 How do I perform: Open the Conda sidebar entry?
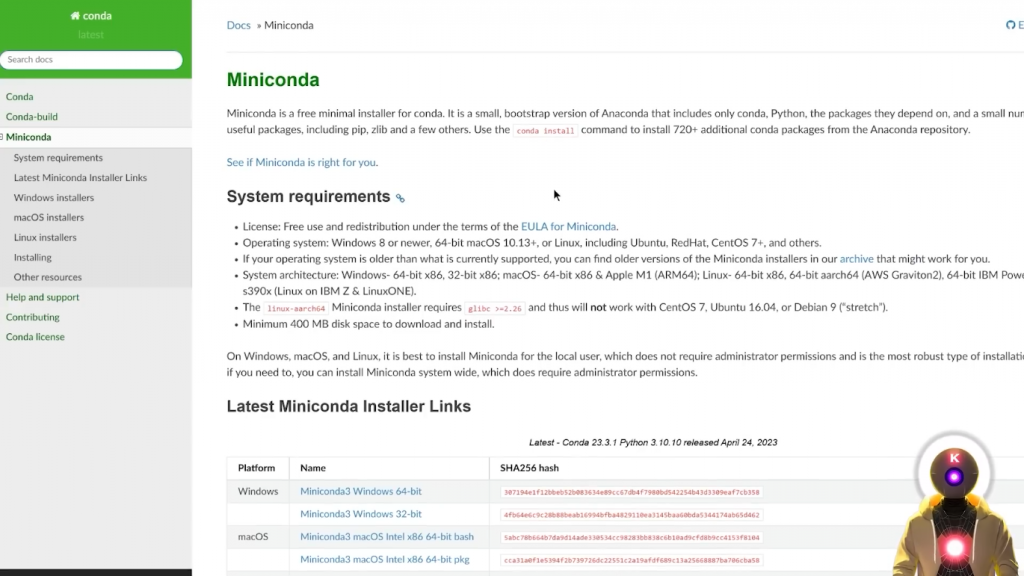(20, 97)
